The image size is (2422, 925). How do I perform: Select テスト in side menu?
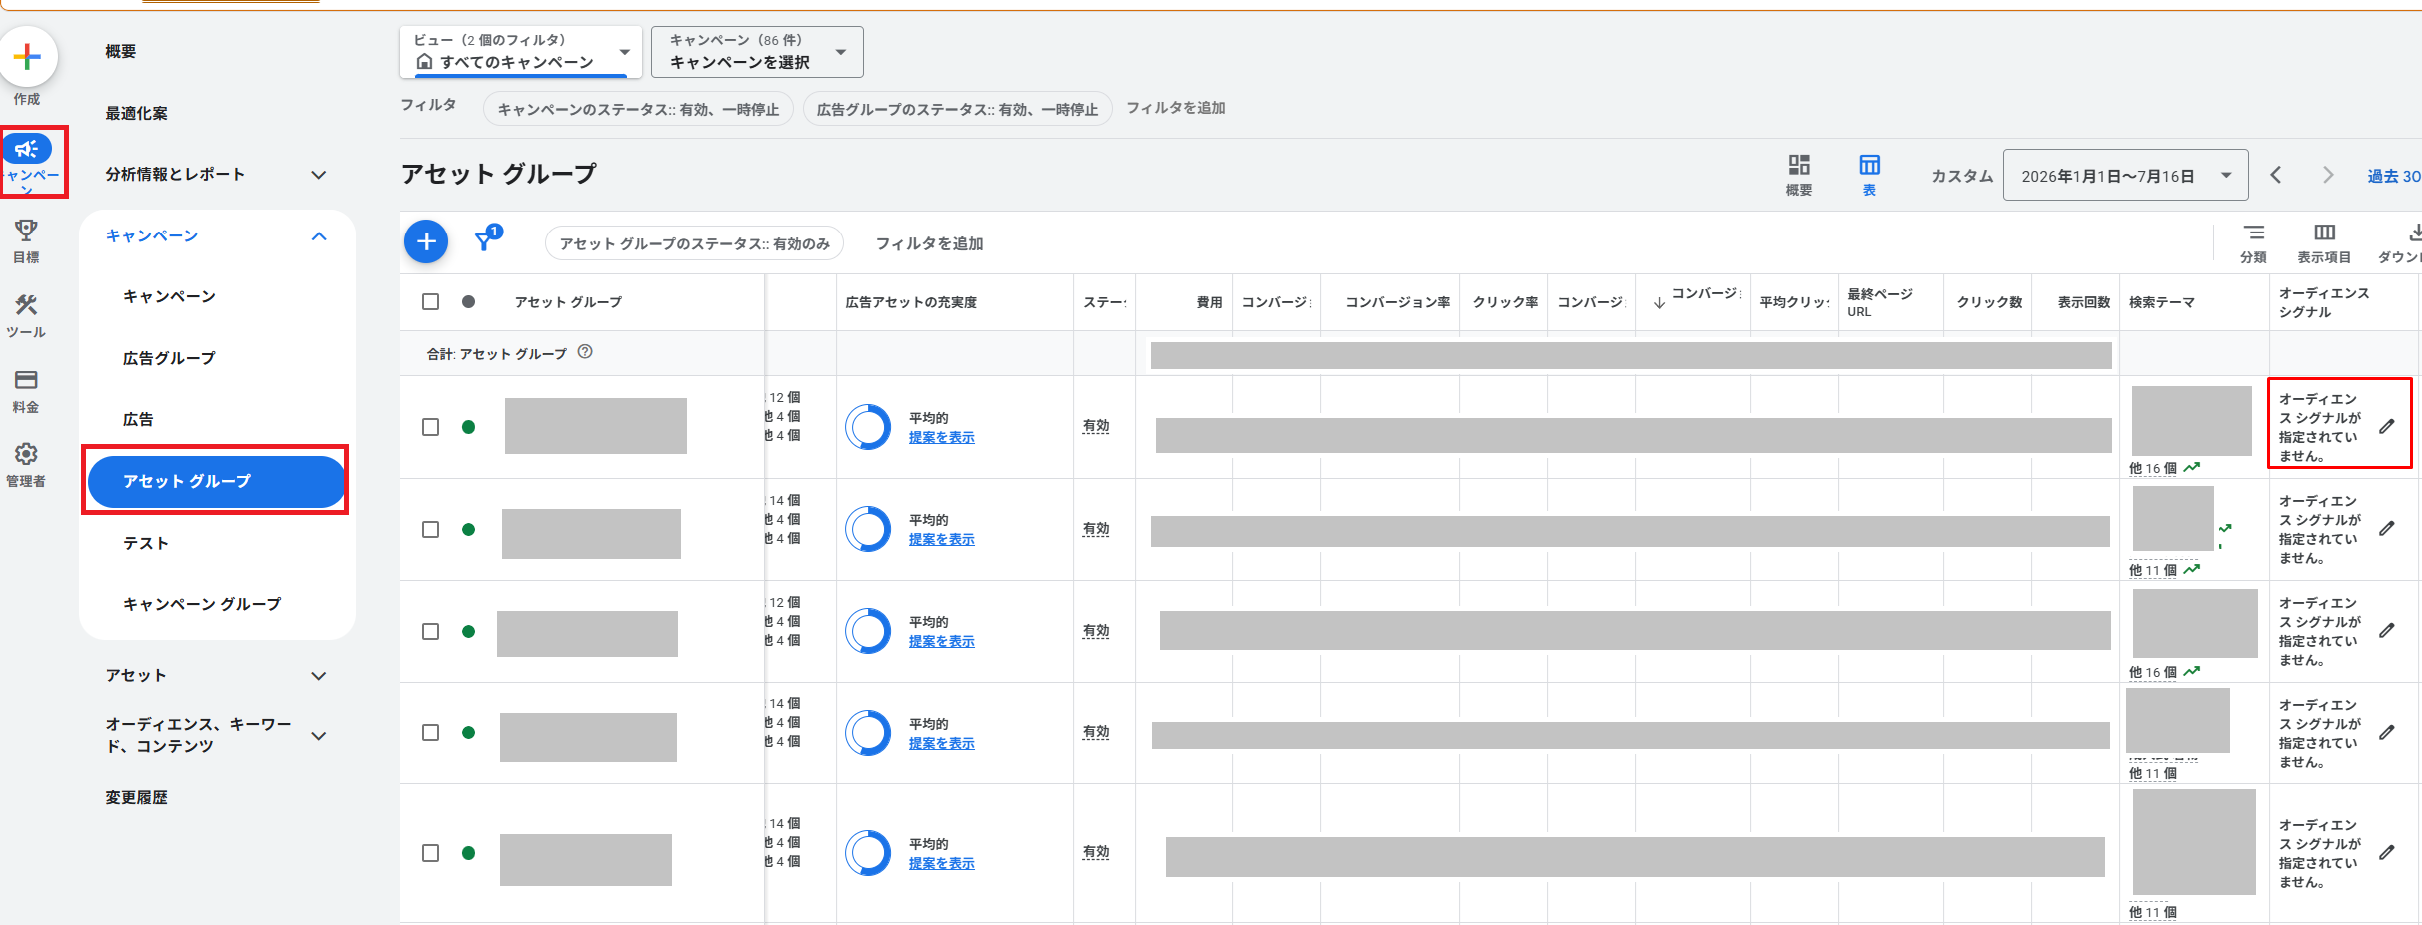point(146,543)
